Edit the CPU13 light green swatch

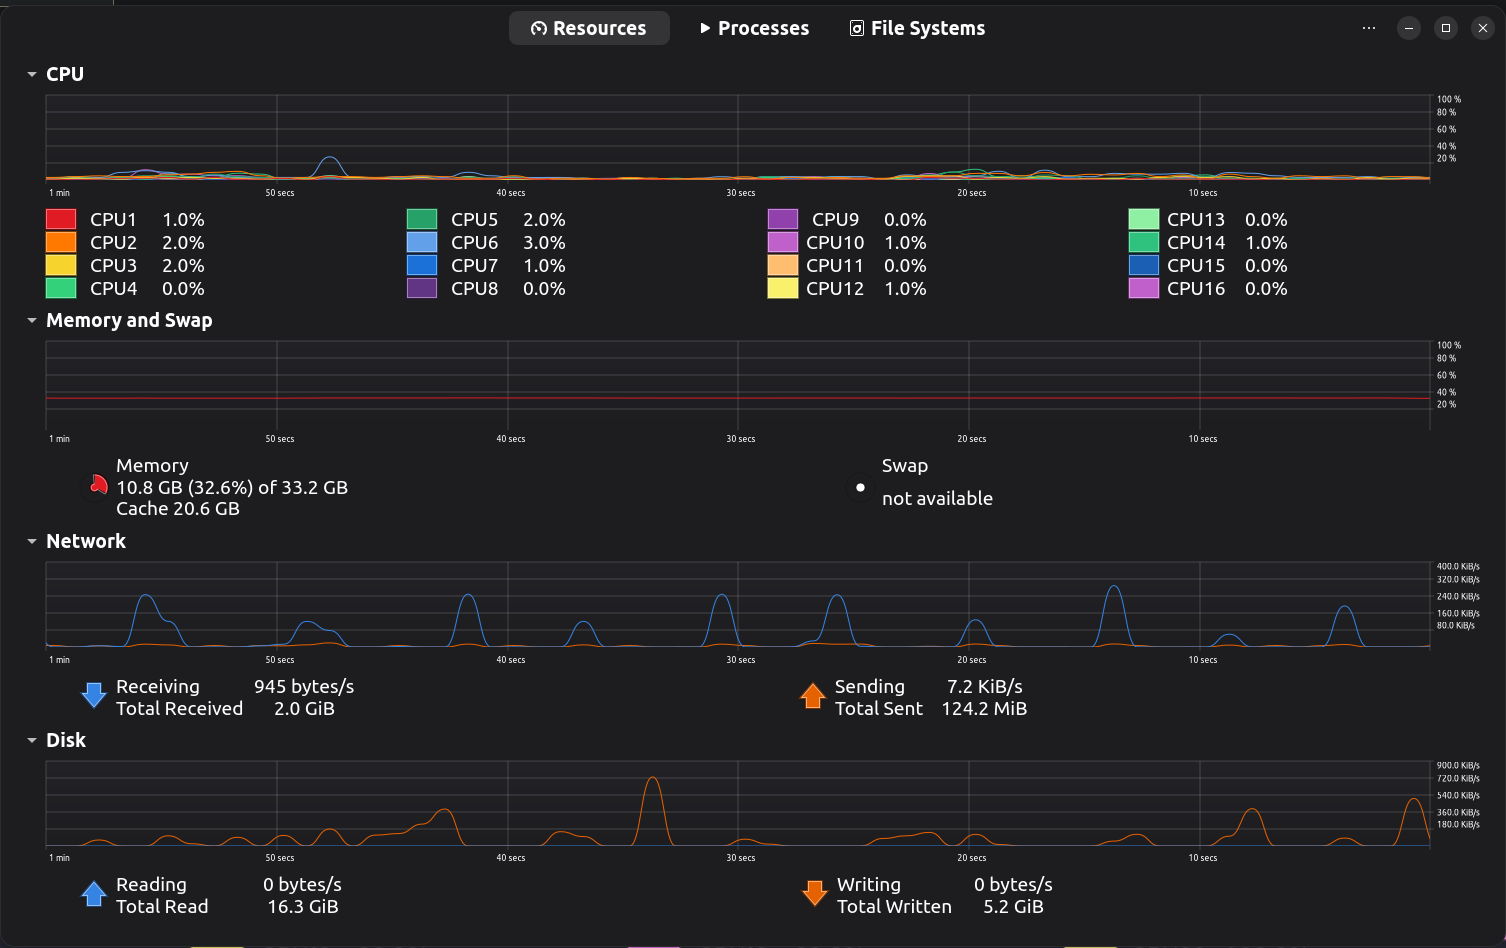tap(1144, 219)
